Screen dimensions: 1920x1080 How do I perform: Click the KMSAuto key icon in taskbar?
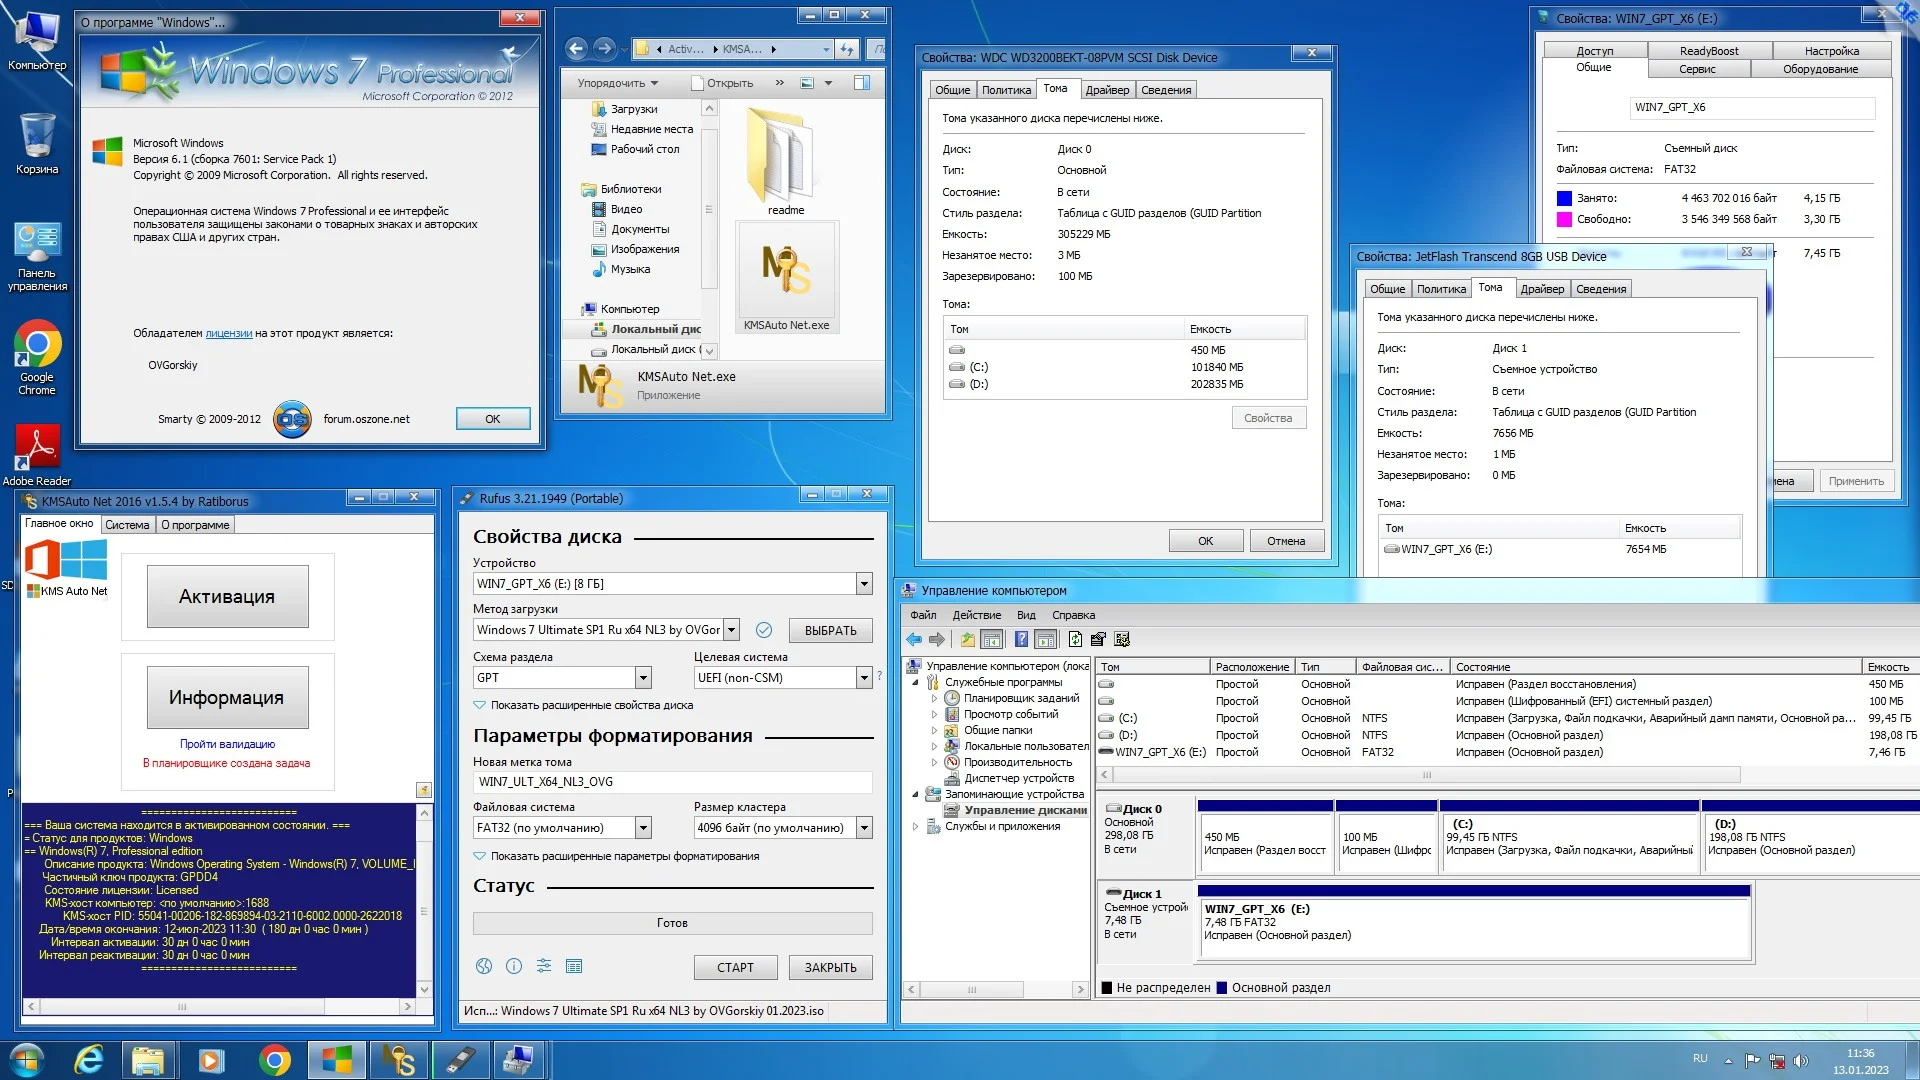click(399, 1060)
